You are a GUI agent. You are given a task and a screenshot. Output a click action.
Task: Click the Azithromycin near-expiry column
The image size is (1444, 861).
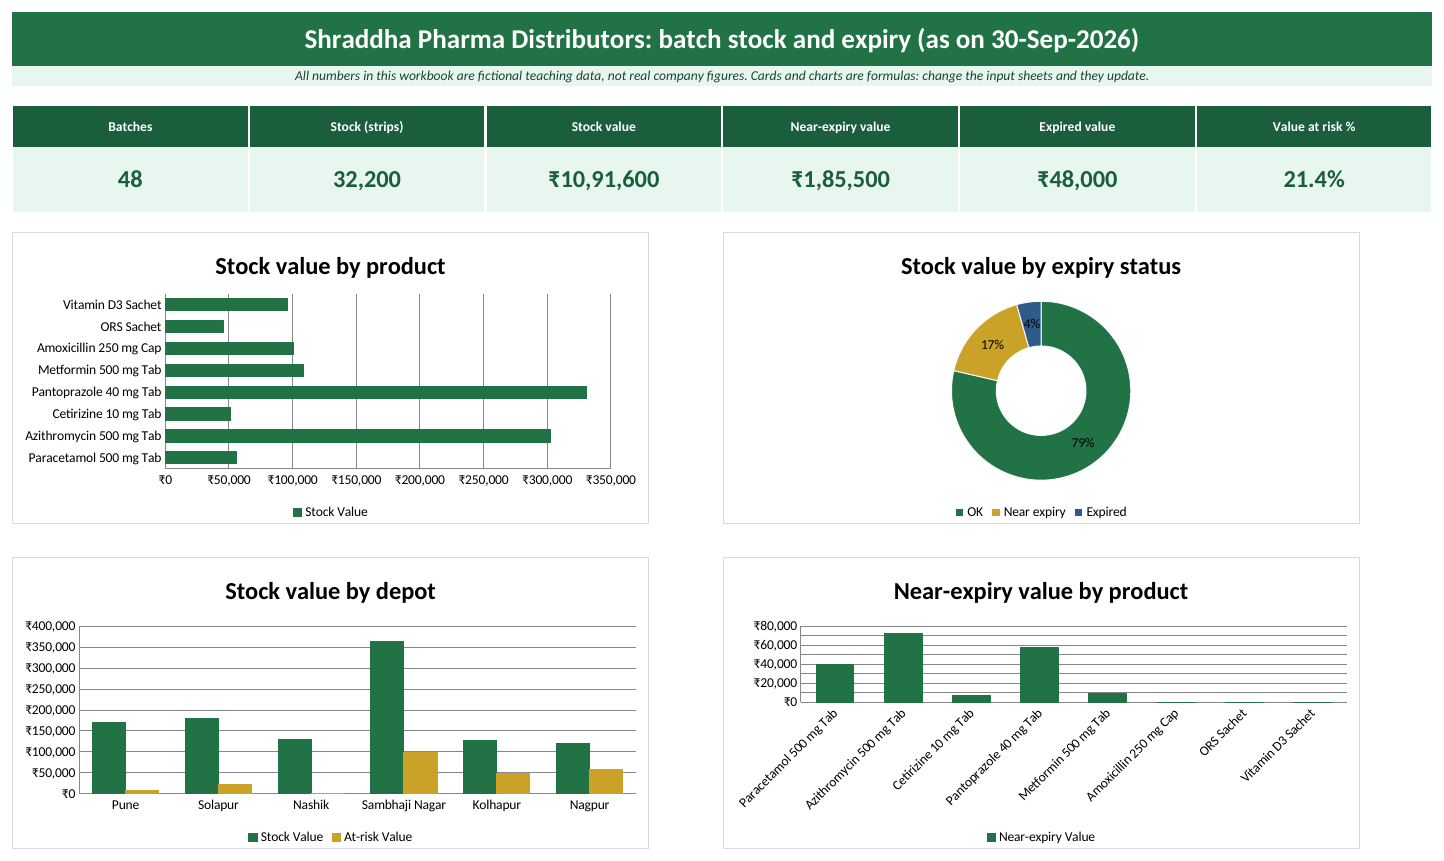coord(903,668)
